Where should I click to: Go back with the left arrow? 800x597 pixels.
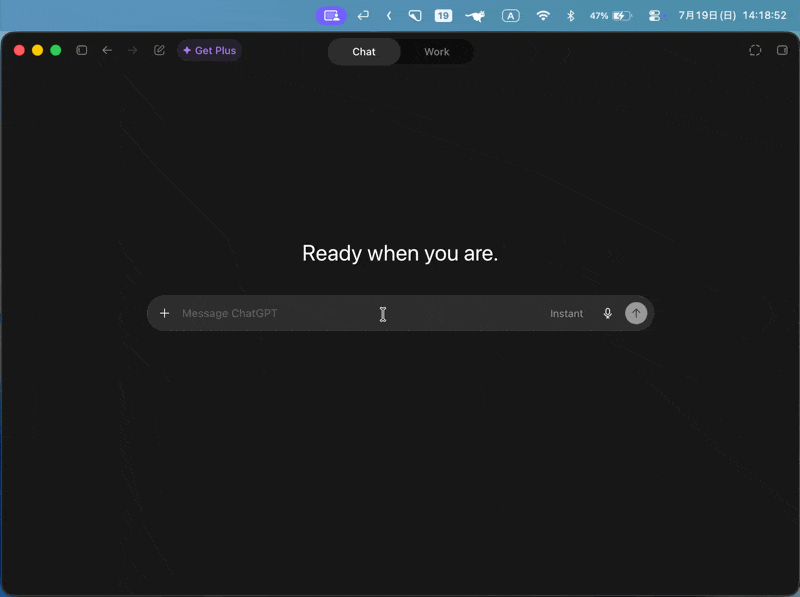(x=107, y=50)
